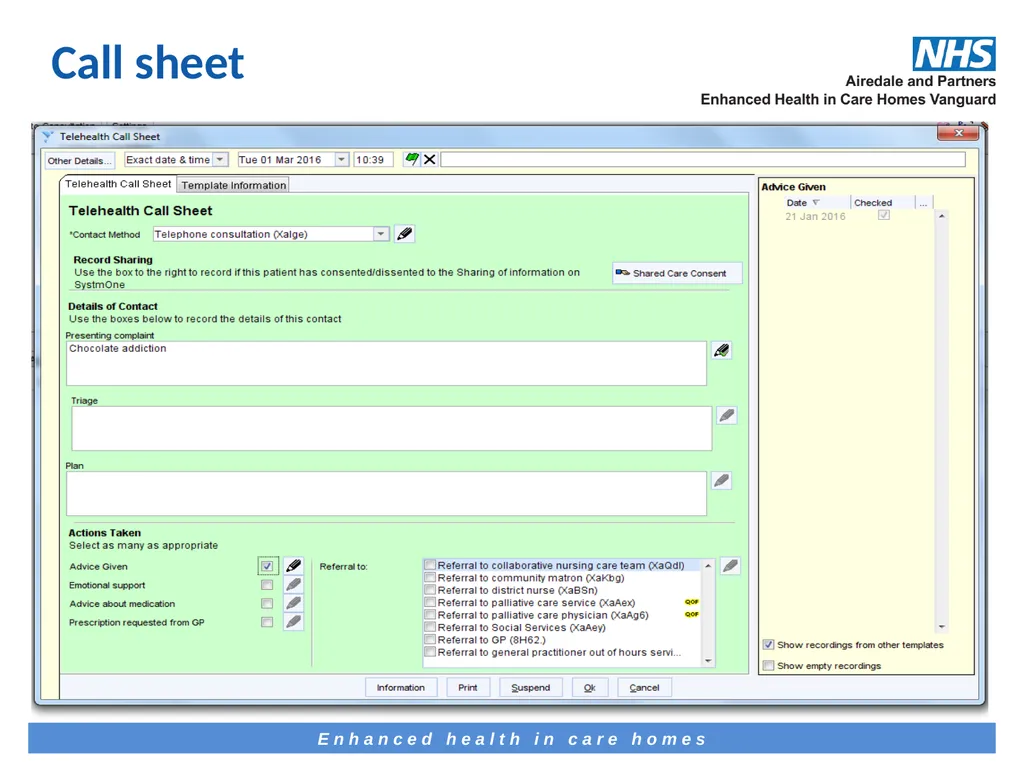This screenshot has width=1024, height=768.
Task: Click the black X icon in the toolbar
Action: (430, 159)
